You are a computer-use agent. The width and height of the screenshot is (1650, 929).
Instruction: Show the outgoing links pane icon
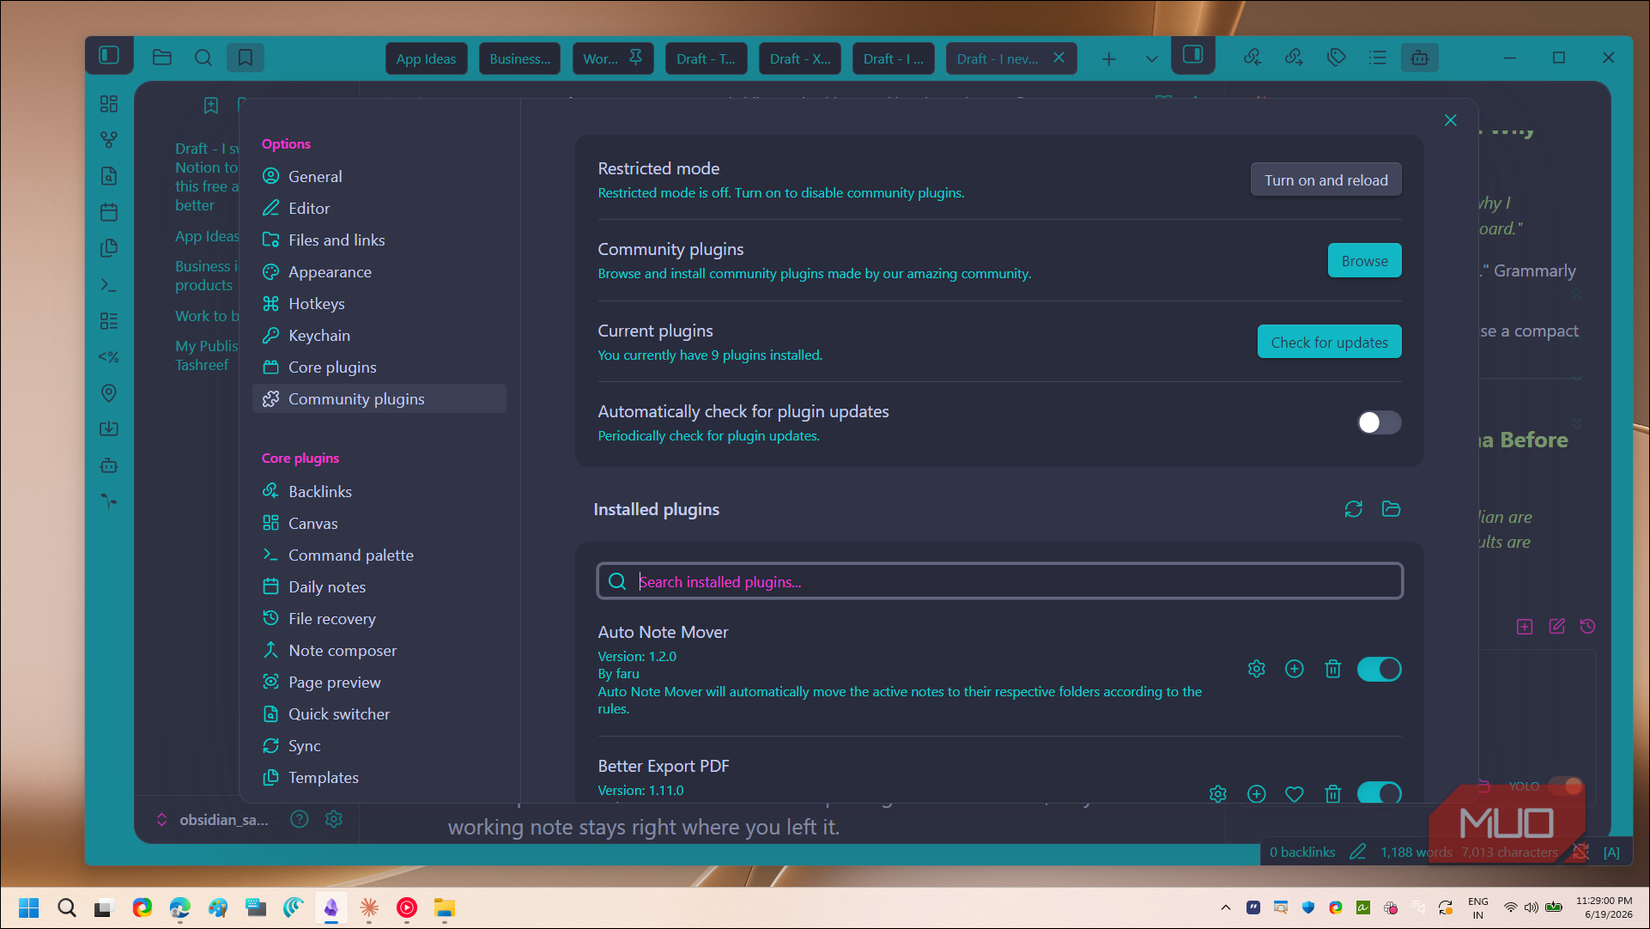pos(1294,58)
